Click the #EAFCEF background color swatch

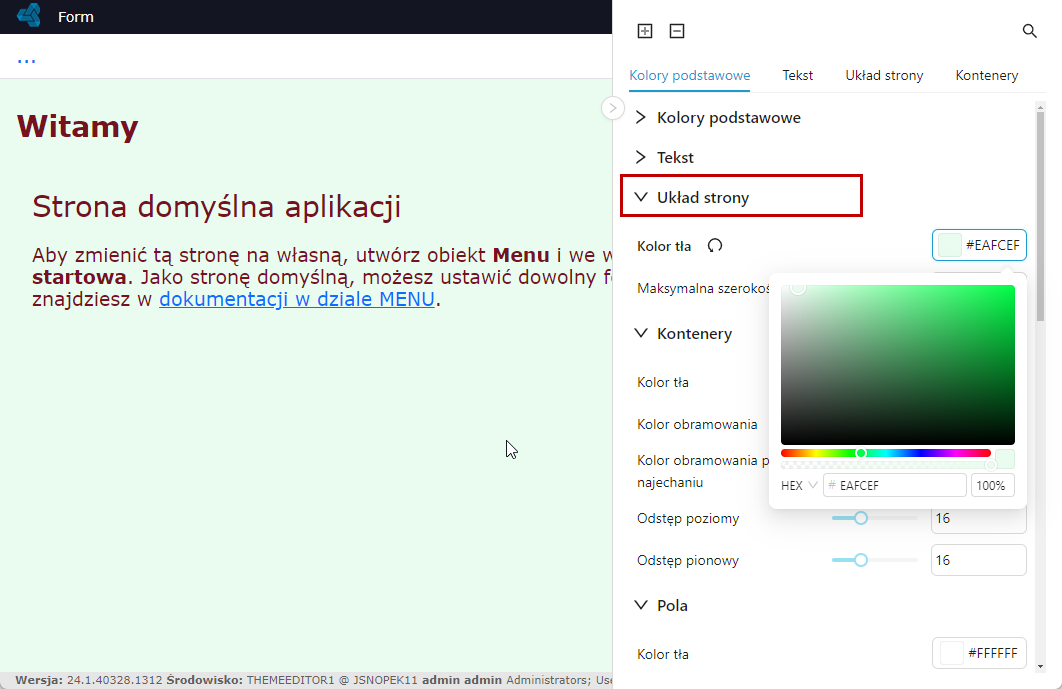click(x=979, y=245)
